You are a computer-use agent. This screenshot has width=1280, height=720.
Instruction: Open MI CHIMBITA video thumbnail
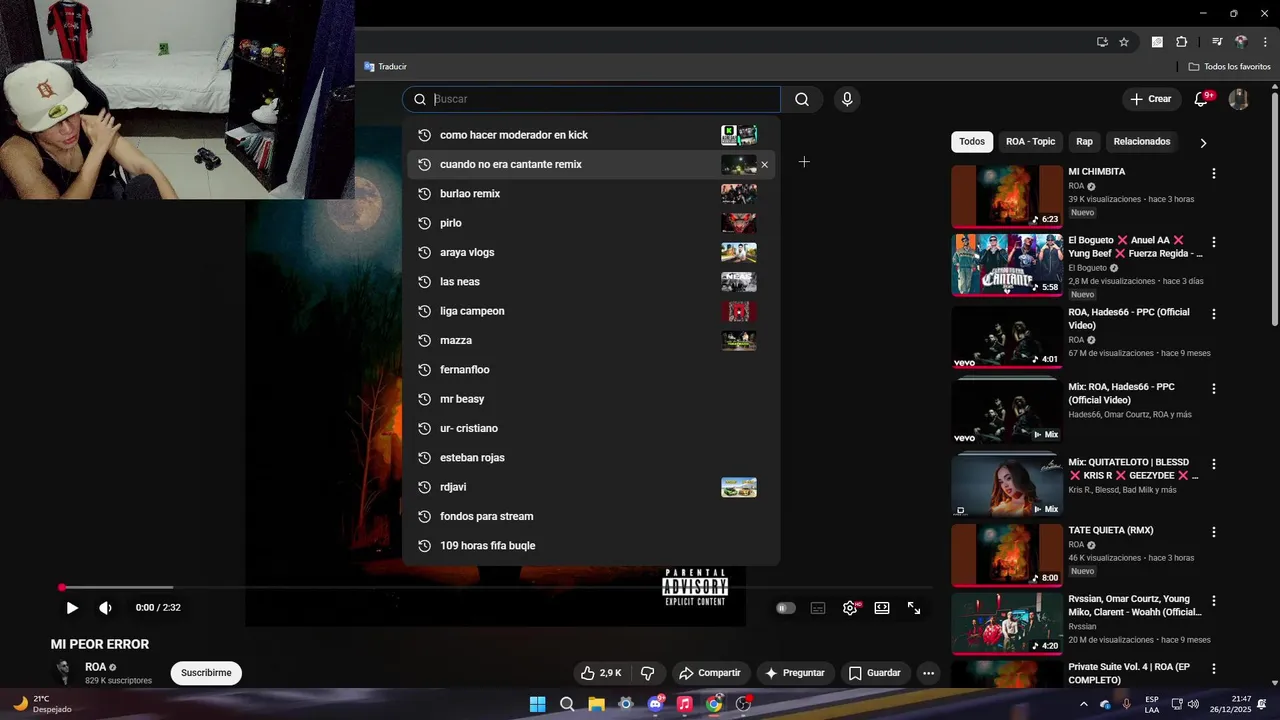[1007, 196]
